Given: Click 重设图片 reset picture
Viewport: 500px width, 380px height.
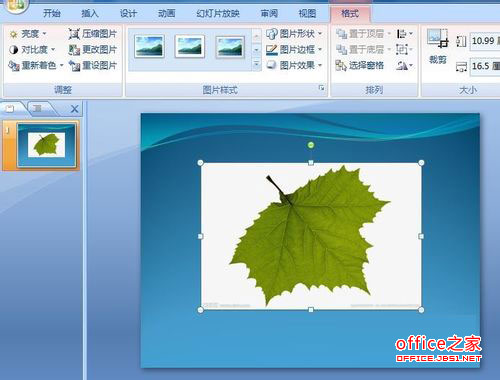Looking at the screenshot, I should (x=93, y=65).
